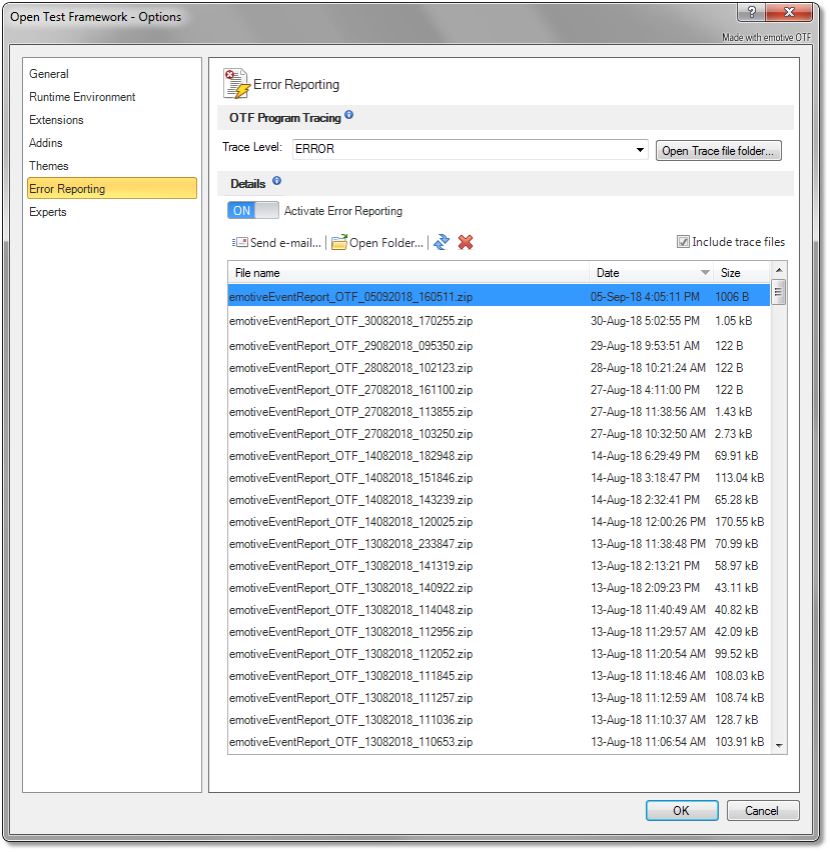
Task: Click scrollbar down arrow in list
Action: click(x=779, y=746)
